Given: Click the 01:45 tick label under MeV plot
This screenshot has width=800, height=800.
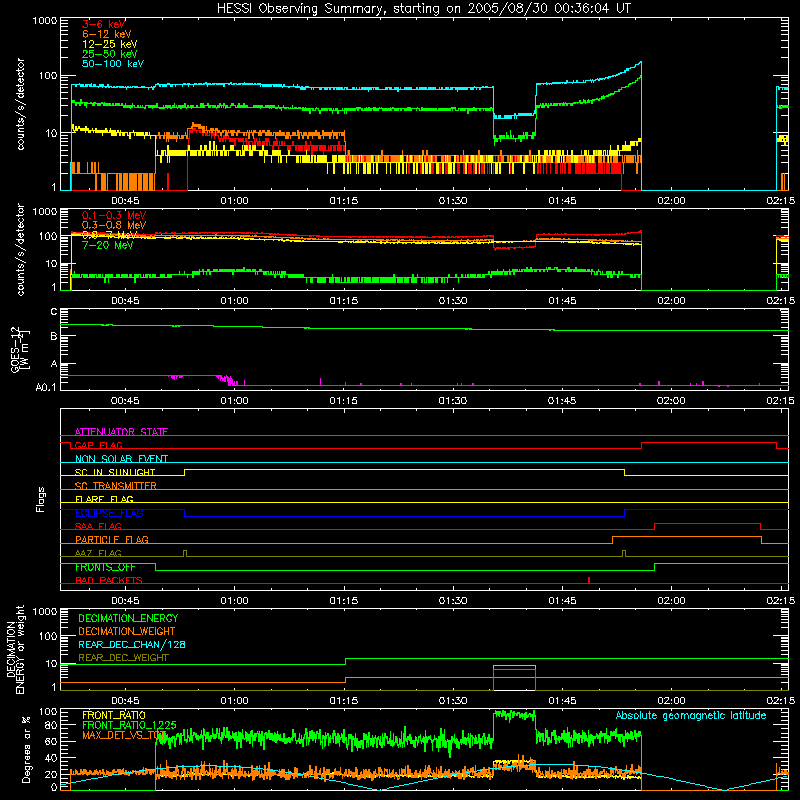Looking at the screenshot, I should (562, 301).
